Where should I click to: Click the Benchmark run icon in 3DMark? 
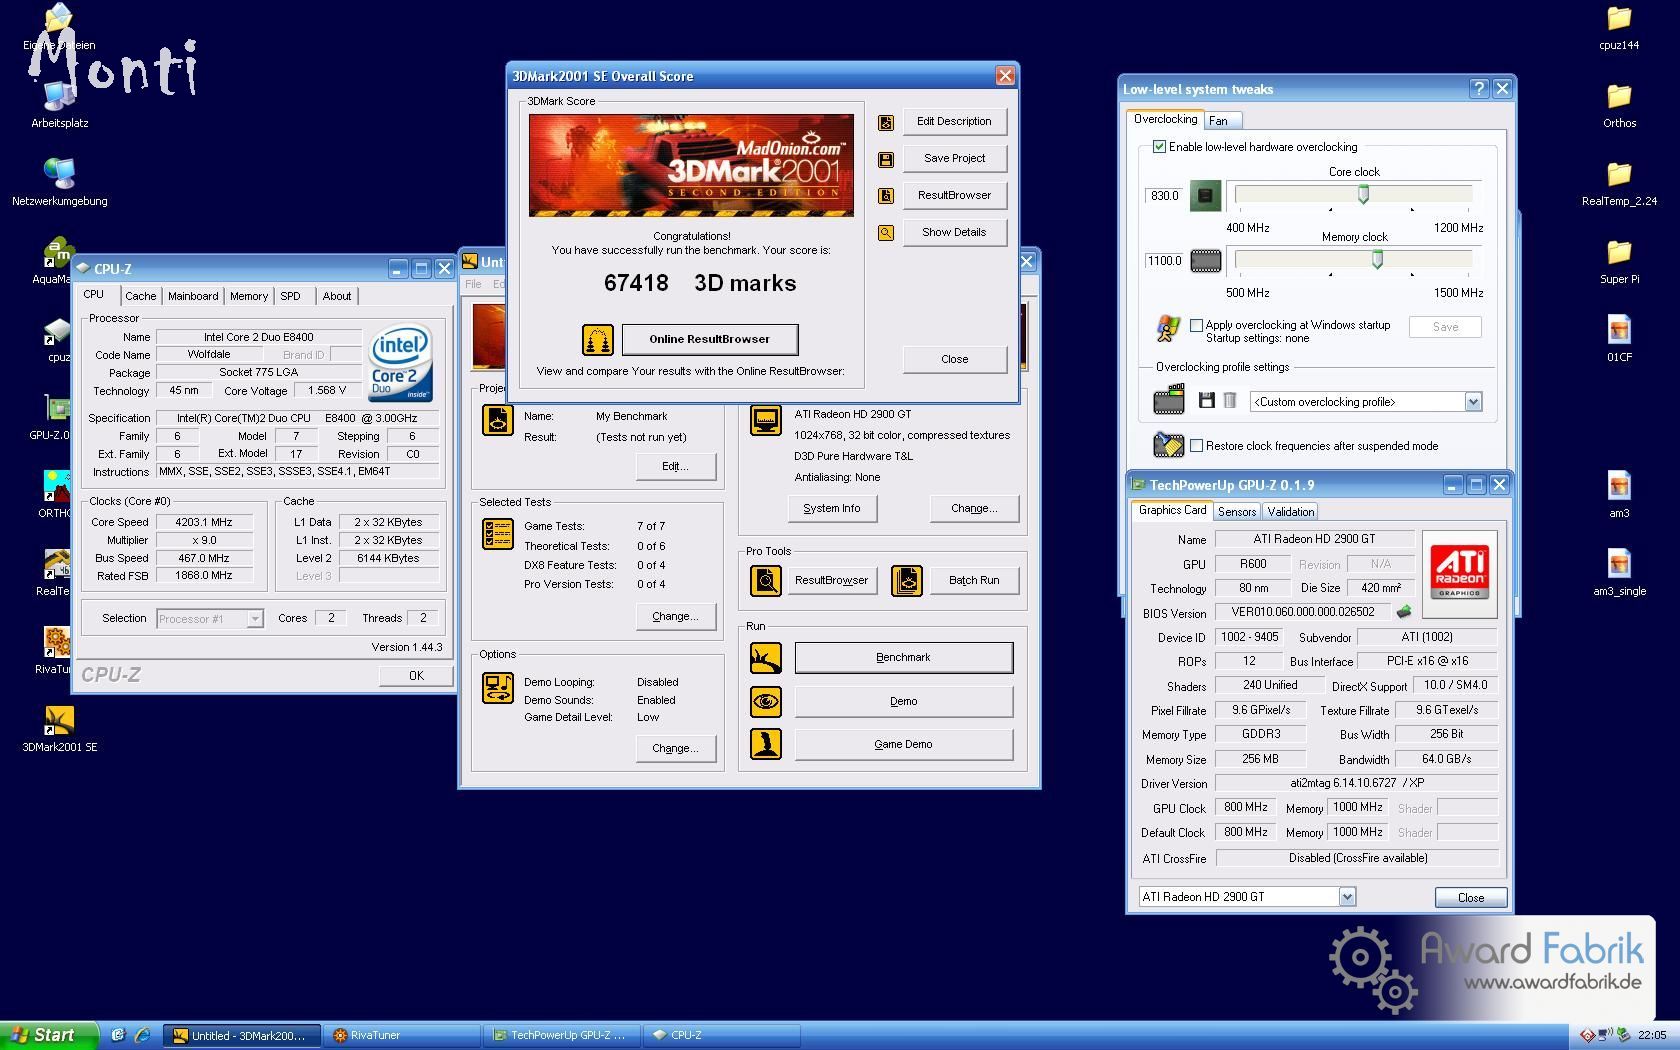pyautogui.click(x=766, y=658)
